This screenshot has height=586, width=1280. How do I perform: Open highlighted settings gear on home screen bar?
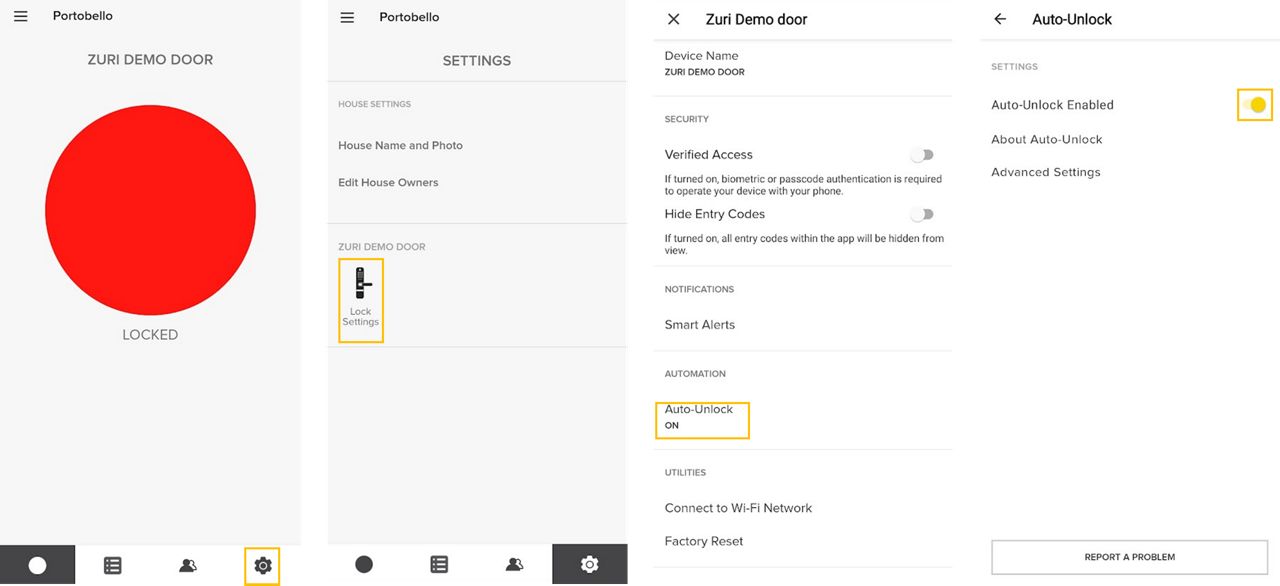(262, 566)
